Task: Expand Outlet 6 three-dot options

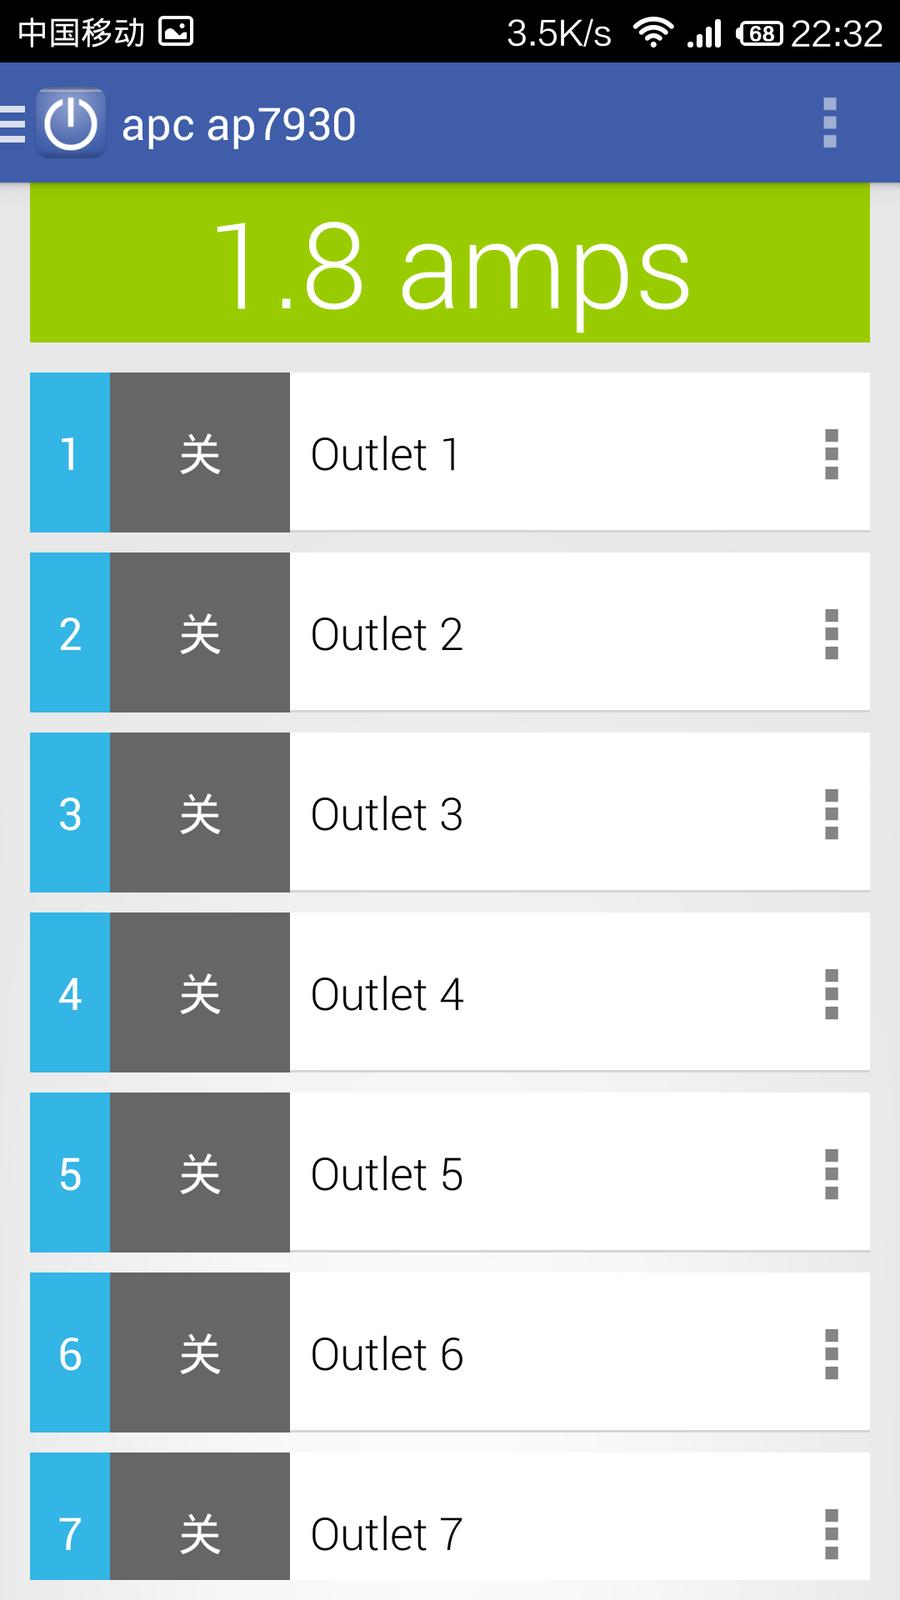Action: 831,1354
